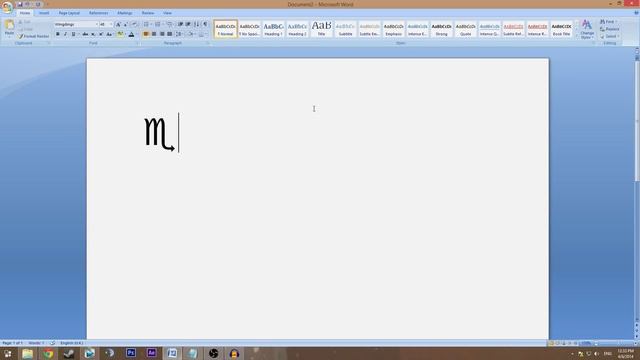
Task: Click the vertical document scrollbar
Action: (637, 120)
